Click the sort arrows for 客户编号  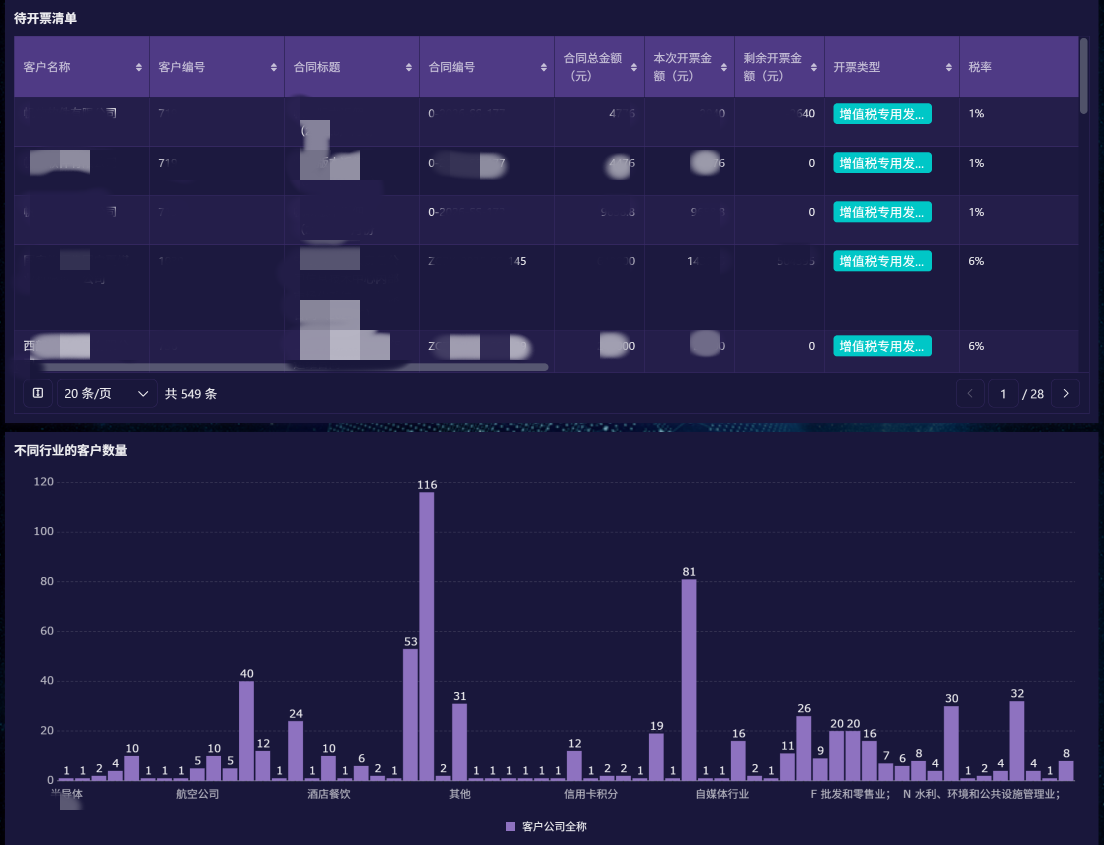tap(274, 68)
